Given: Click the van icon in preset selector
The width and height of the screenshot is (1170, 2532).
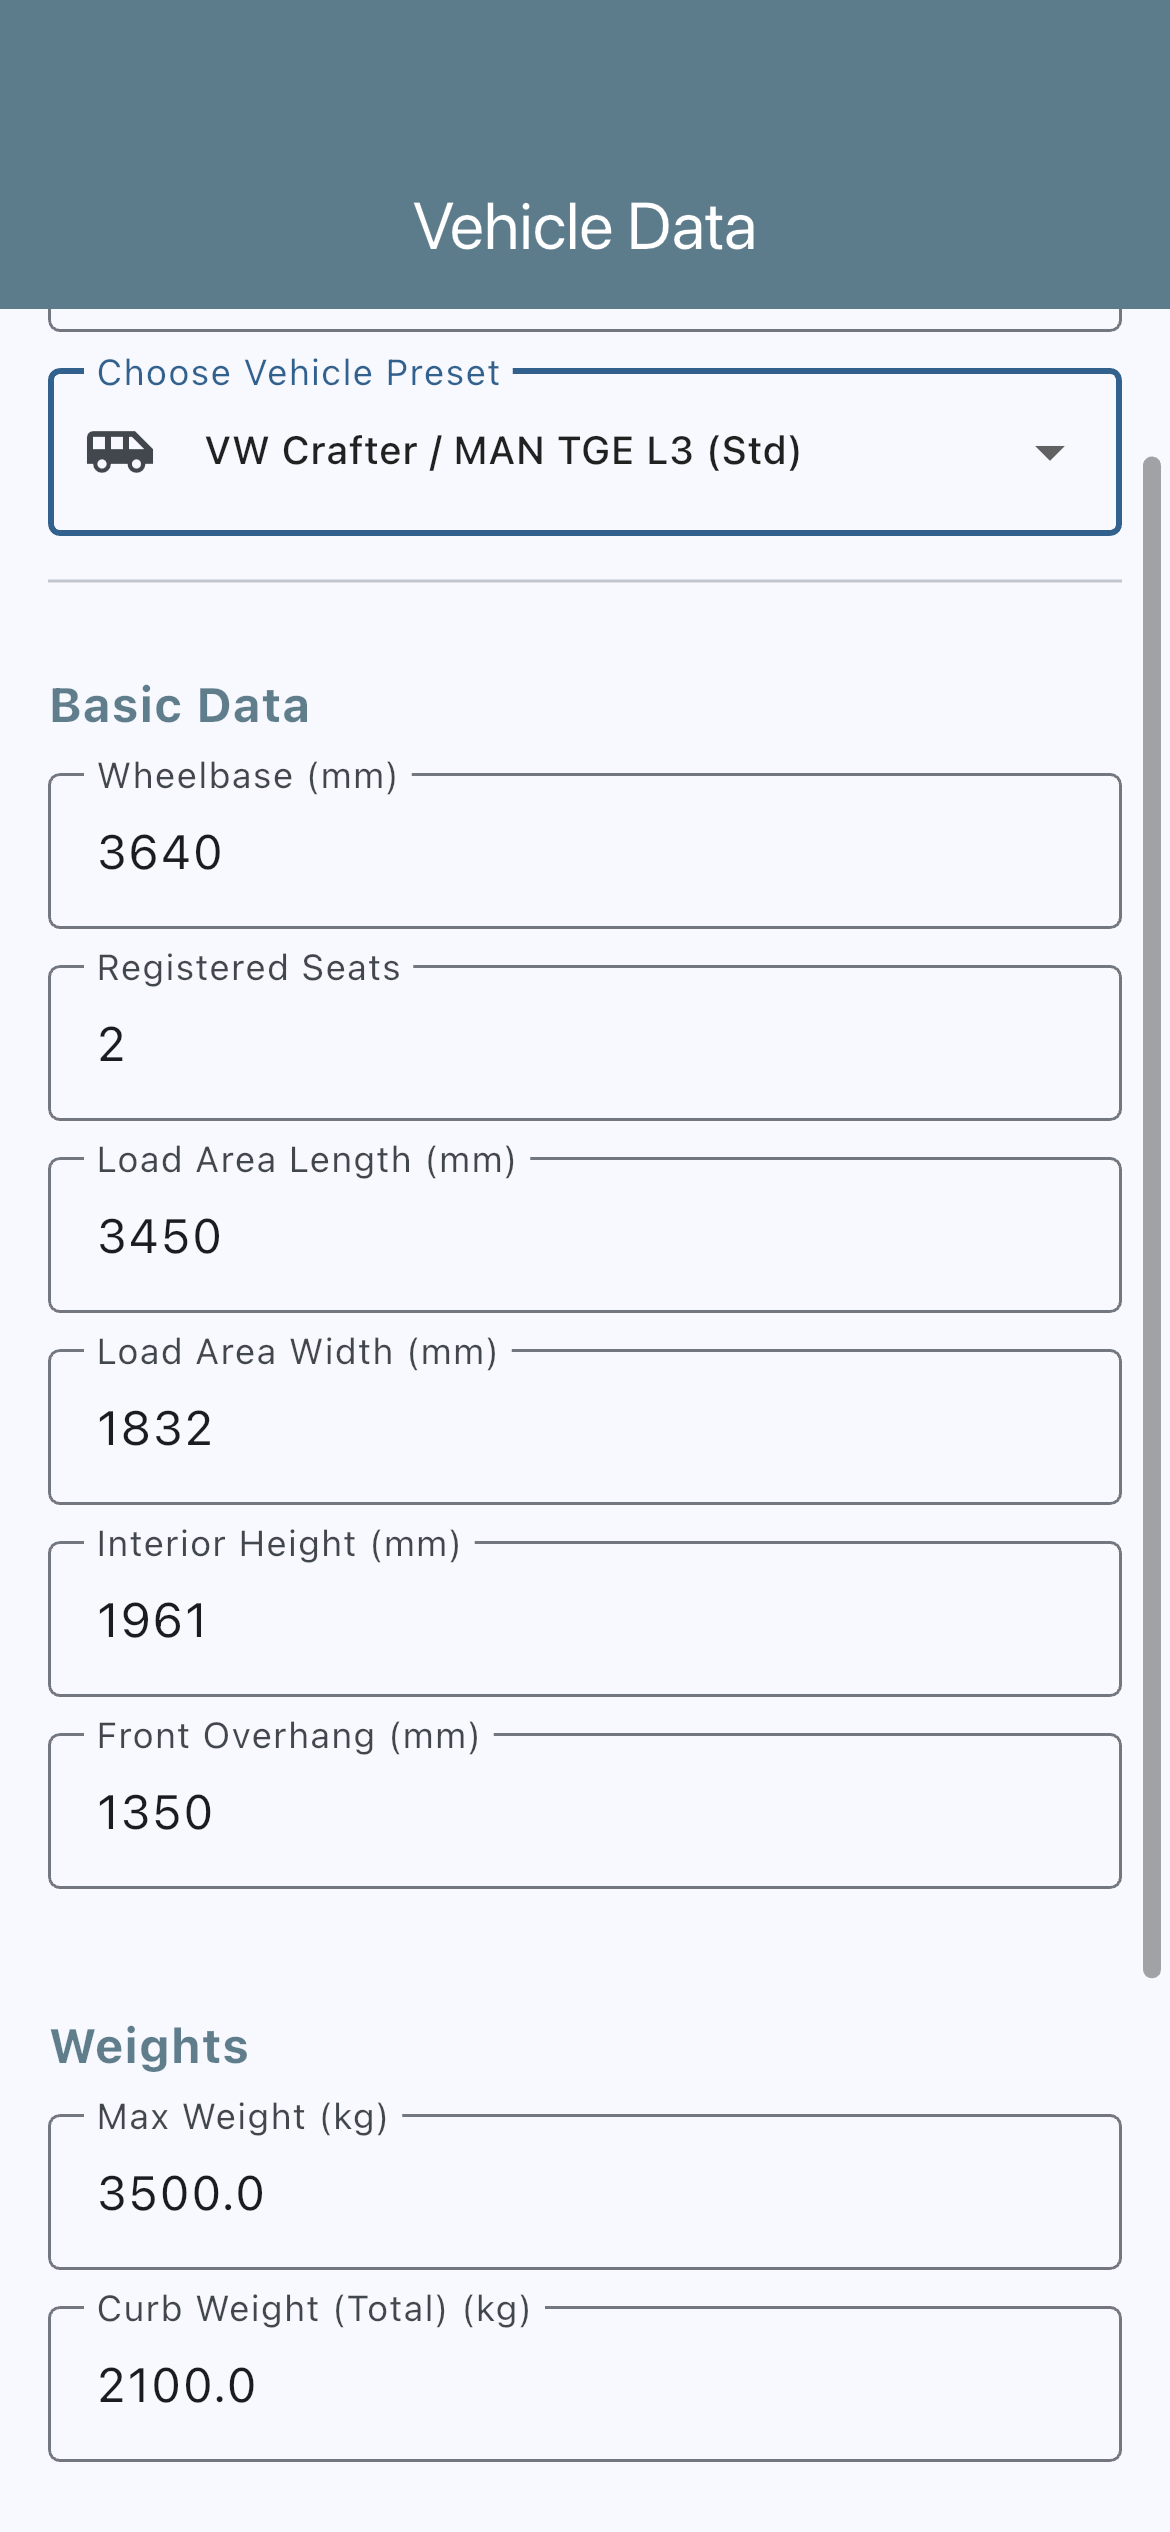Looking at the screenshot, I should pyautogui.click(x=120, y=452).
